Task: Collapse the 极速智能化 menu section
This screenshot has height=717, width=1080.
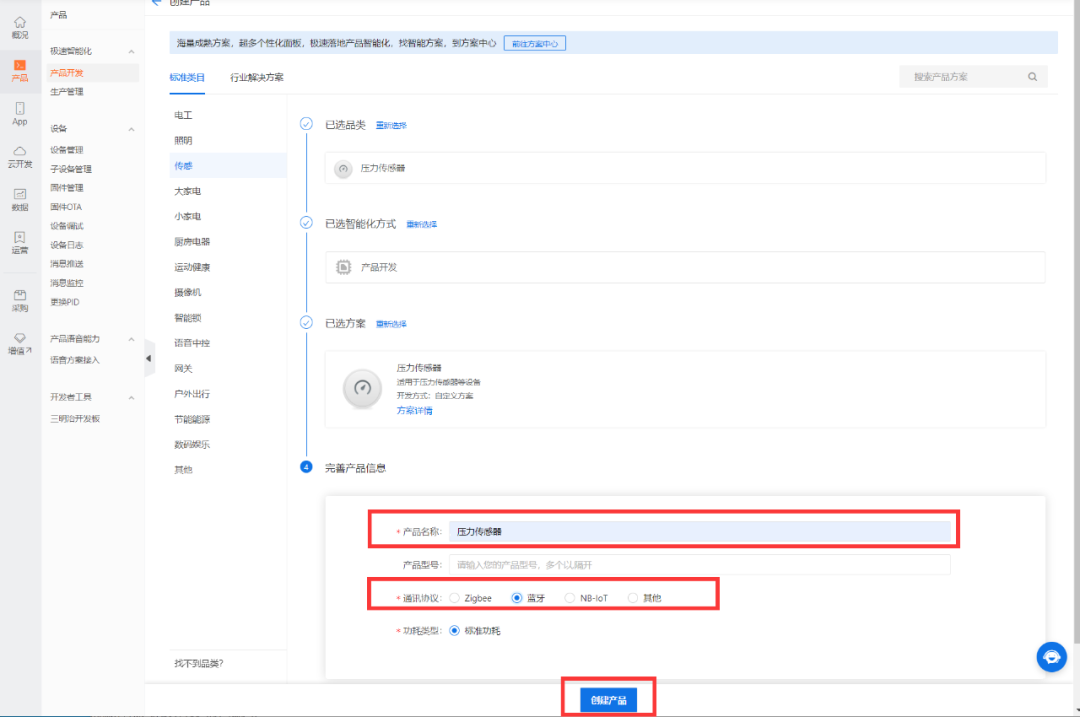Action: click(132, 52)
